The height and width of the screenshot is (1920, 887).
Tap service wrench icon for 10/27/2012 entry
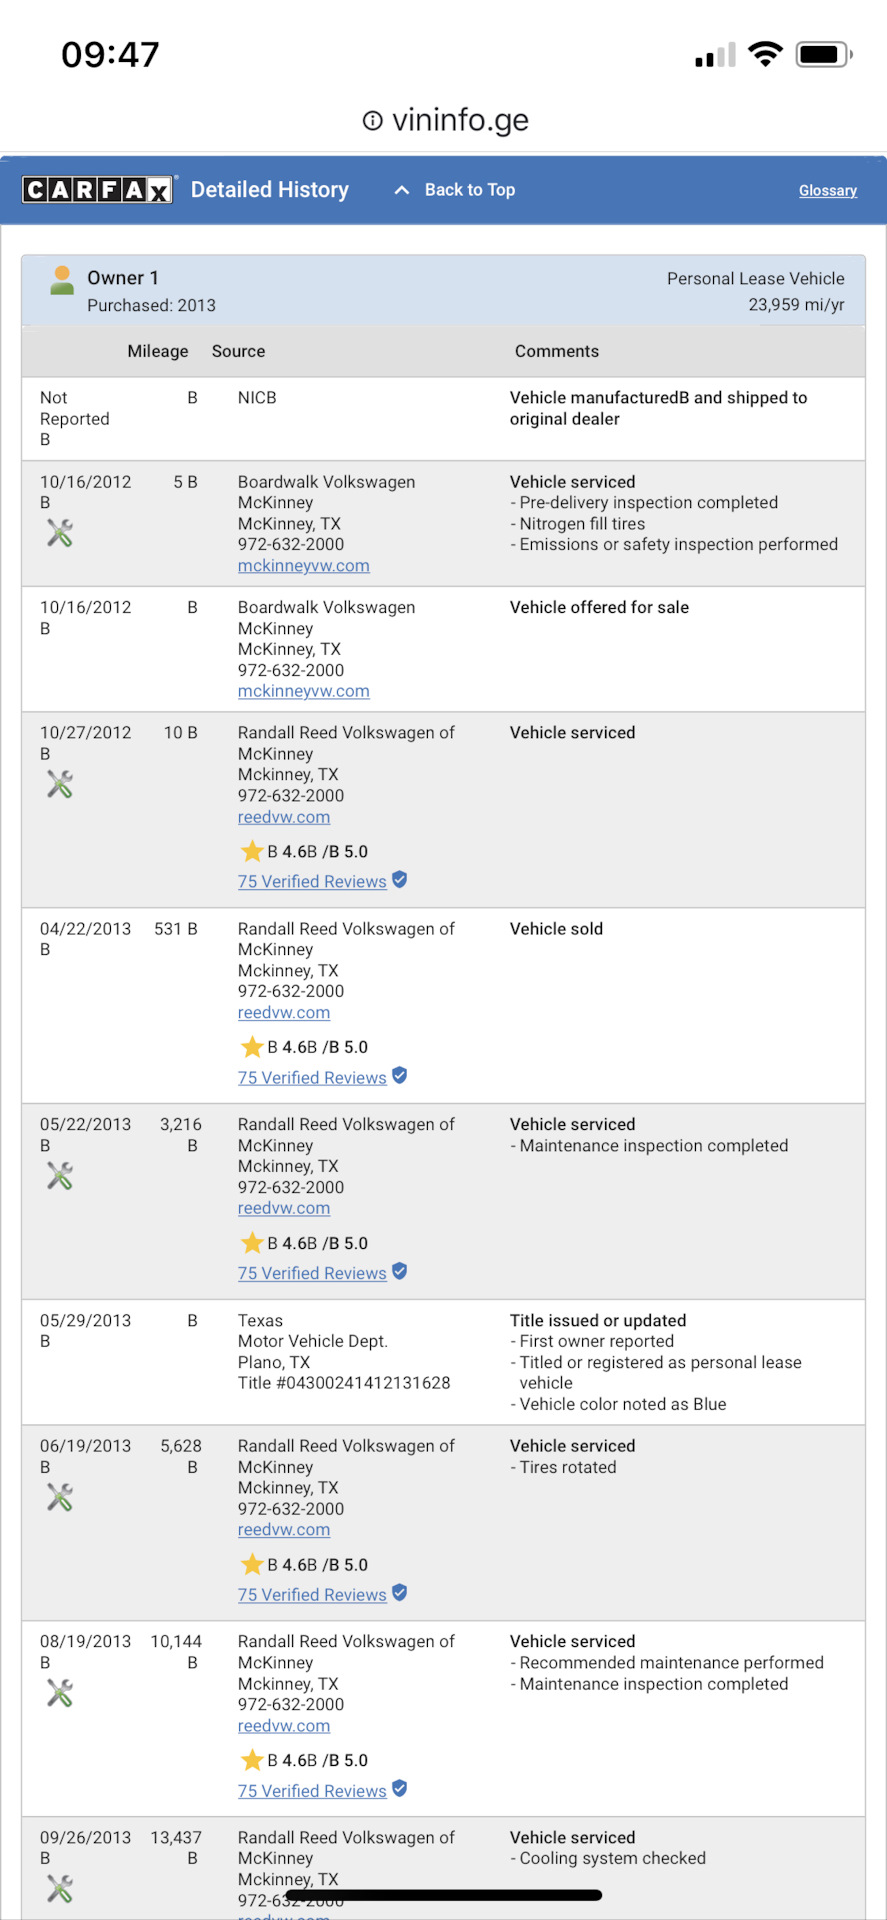click(60, 784)
